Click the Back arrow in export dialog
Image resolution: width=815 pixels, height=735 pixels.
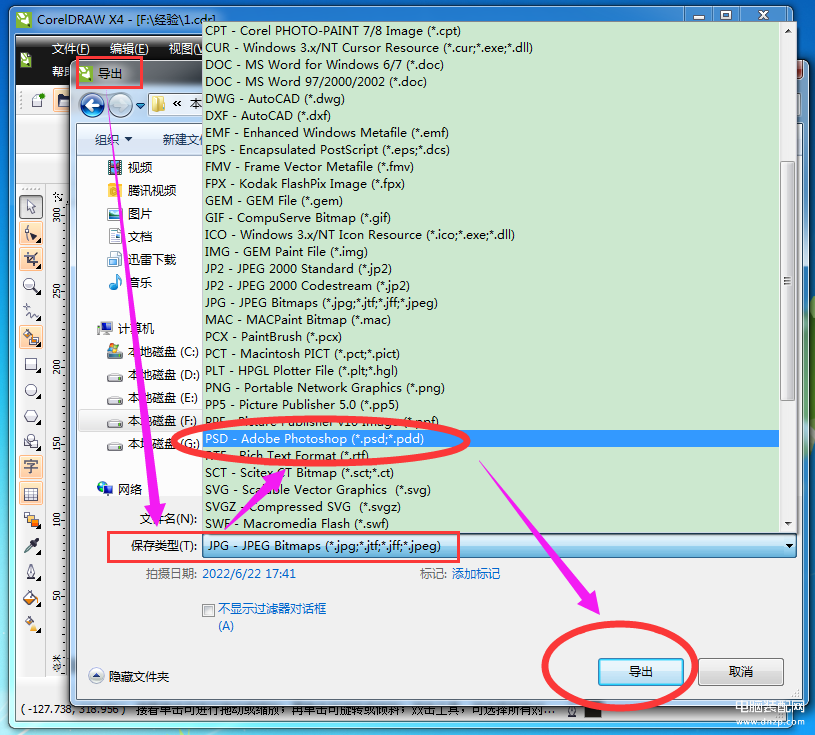93,106
